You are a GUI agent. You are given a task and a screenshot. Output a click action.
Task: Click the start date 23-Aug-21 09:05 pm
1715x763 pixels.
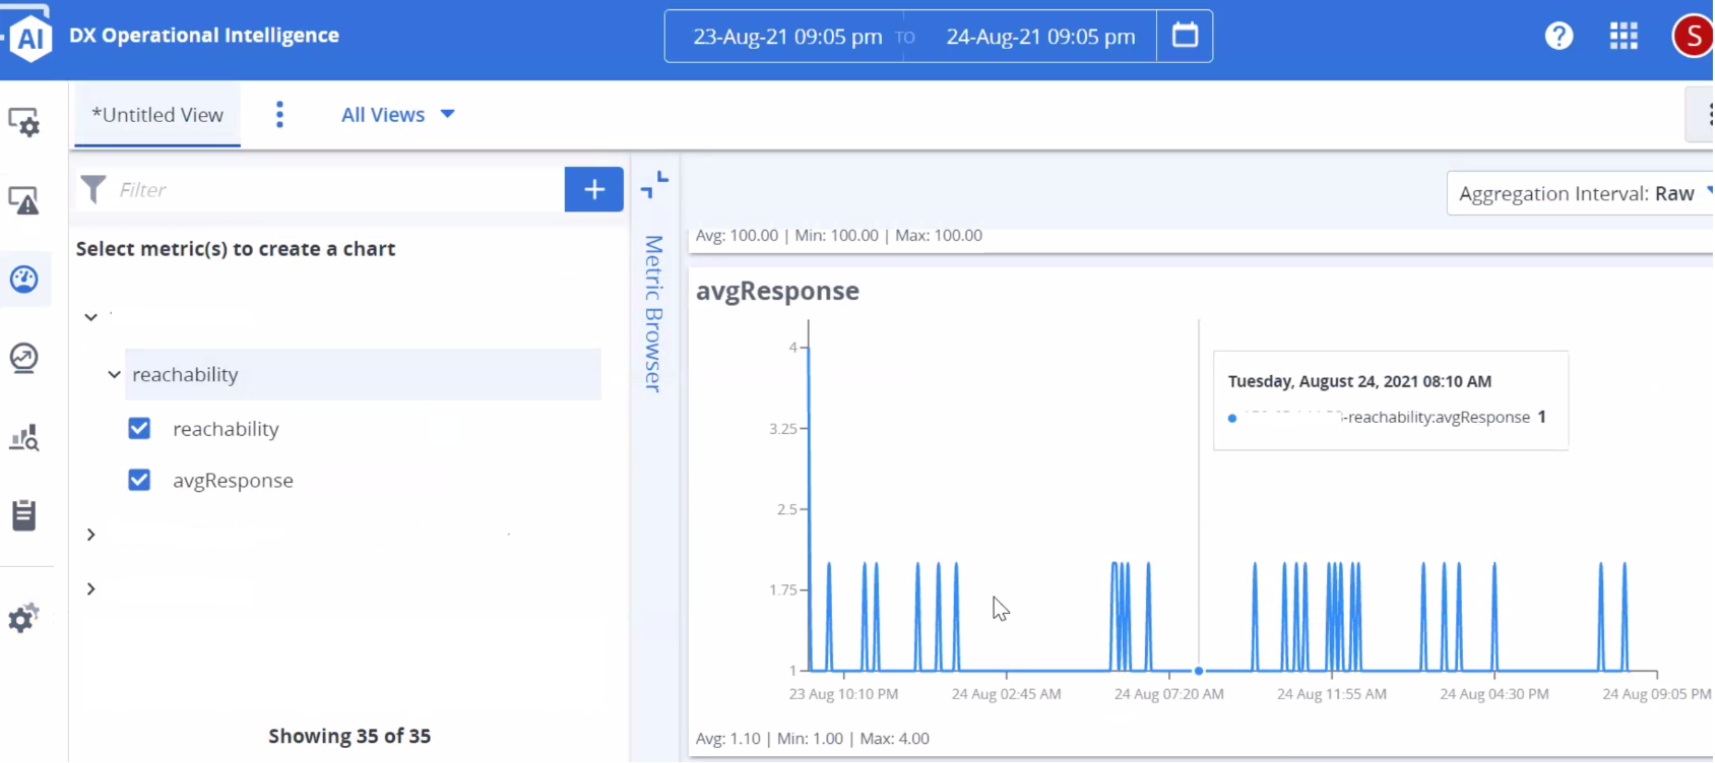click(788, 37)
